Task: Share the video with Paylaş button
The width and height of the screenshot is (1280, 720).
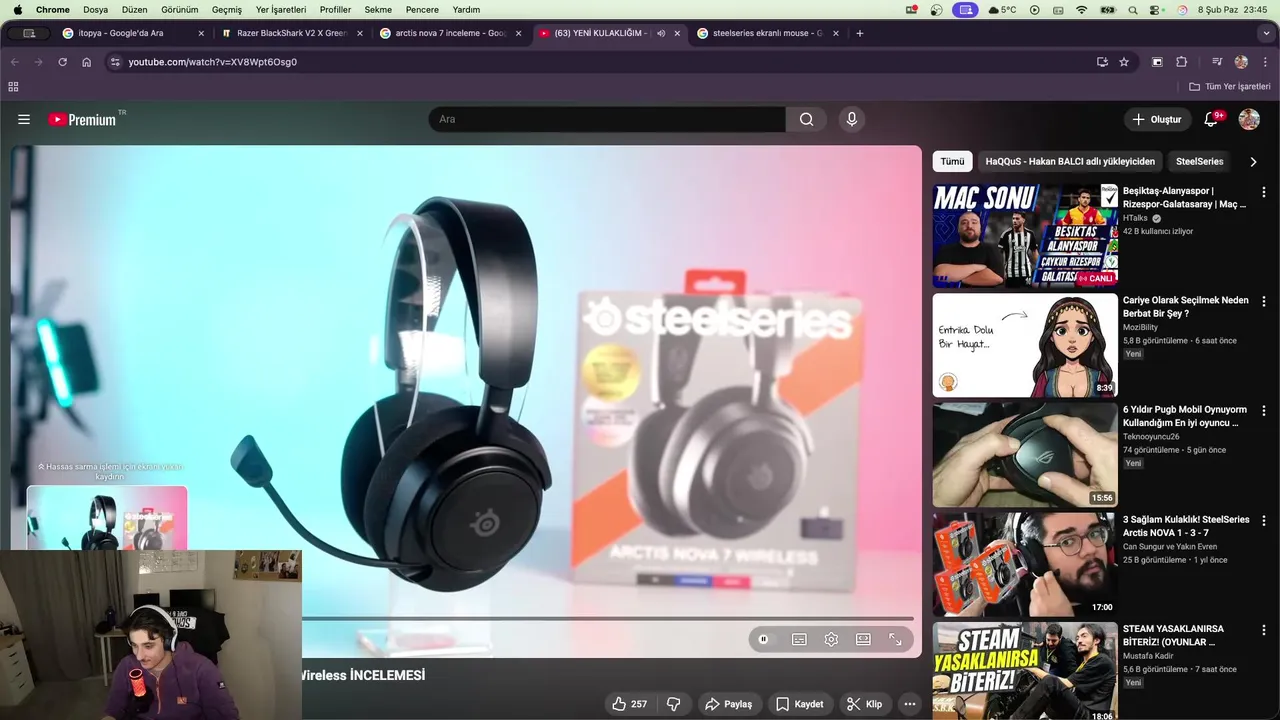Action: point(729,704)
